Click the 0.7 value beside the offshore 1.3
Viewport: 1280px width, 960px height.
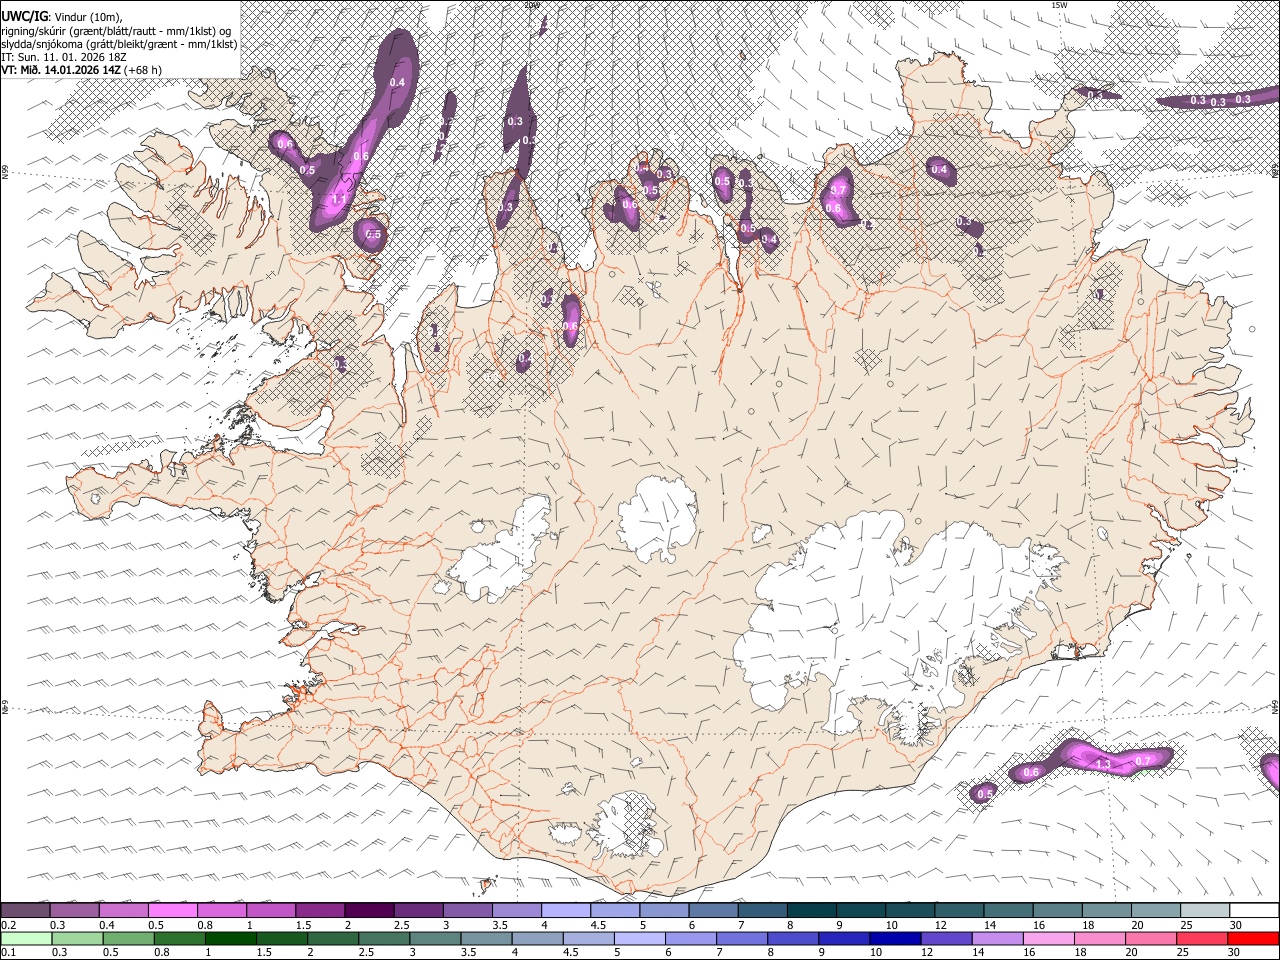click(1144, 761)
